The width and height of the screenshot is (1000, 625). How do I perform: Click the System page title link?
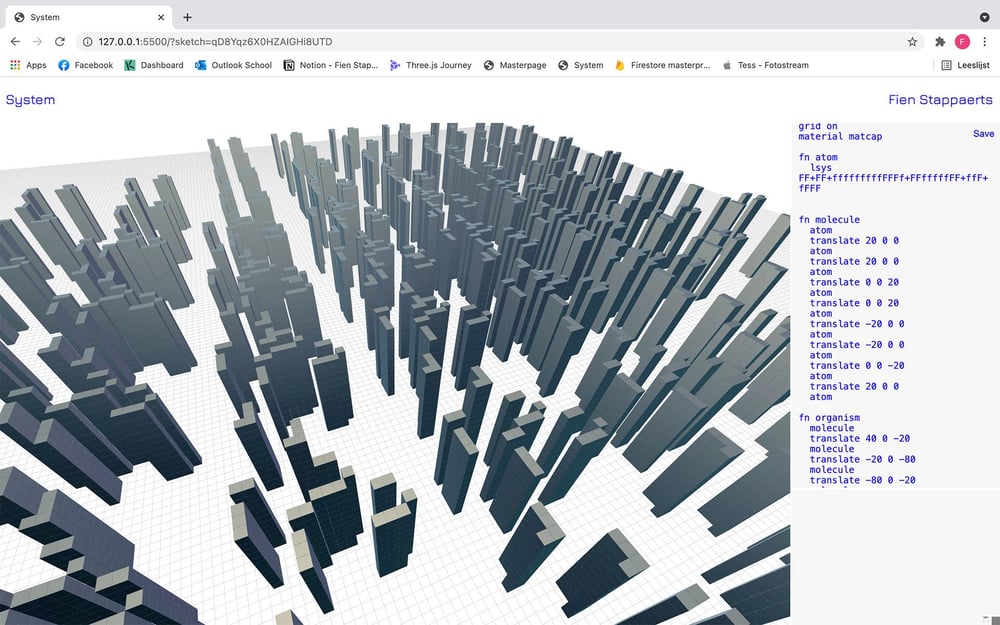coord(31,100)
